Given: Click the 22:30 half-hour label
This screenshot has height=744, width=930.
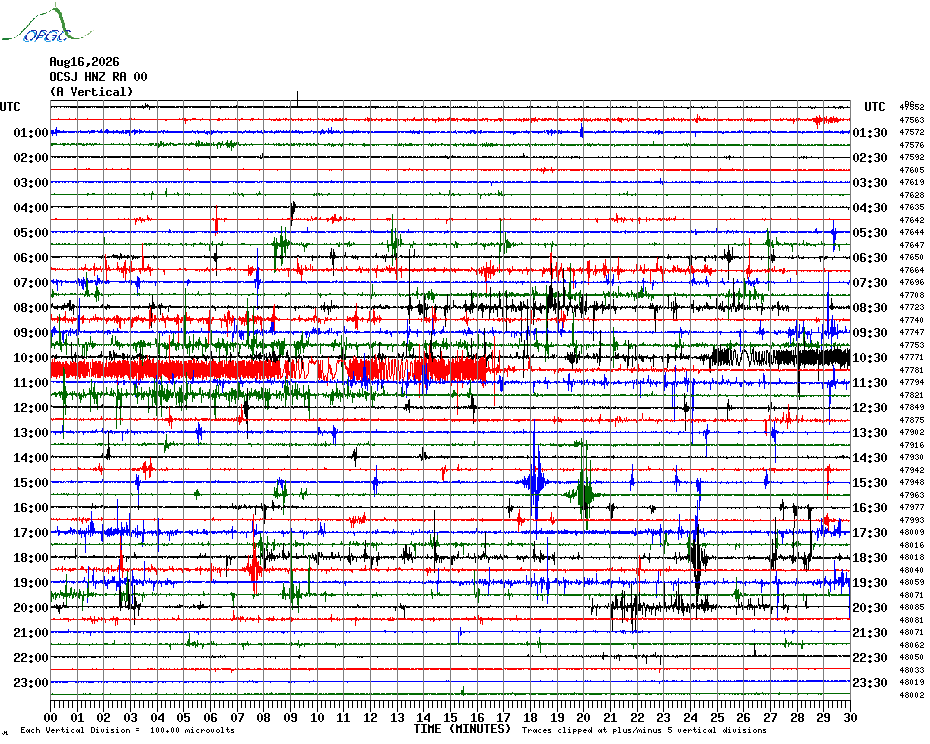Looking at the screenshot, I should [870, 658].
